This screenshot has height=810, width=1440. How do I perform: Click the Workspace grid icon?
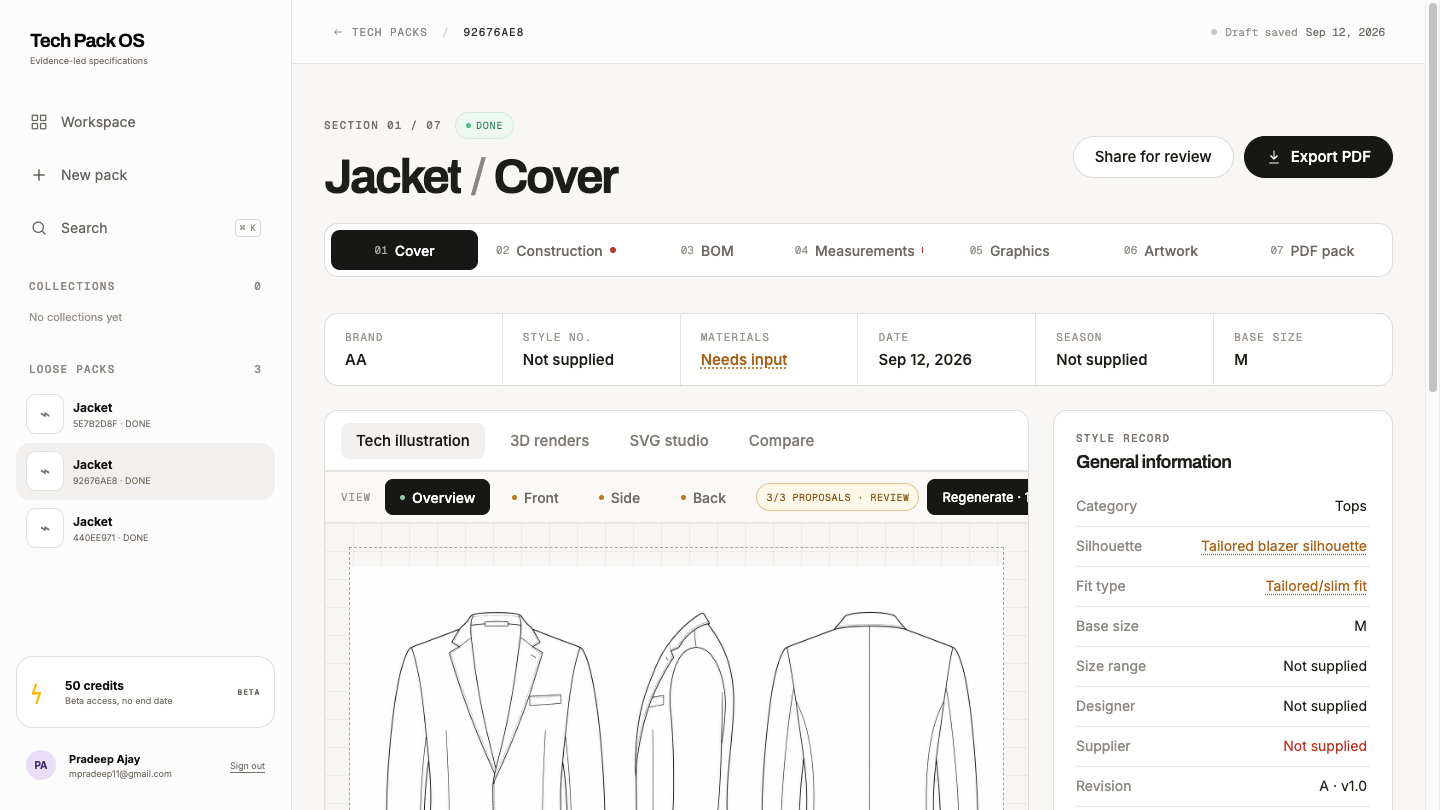pos(39,122)
